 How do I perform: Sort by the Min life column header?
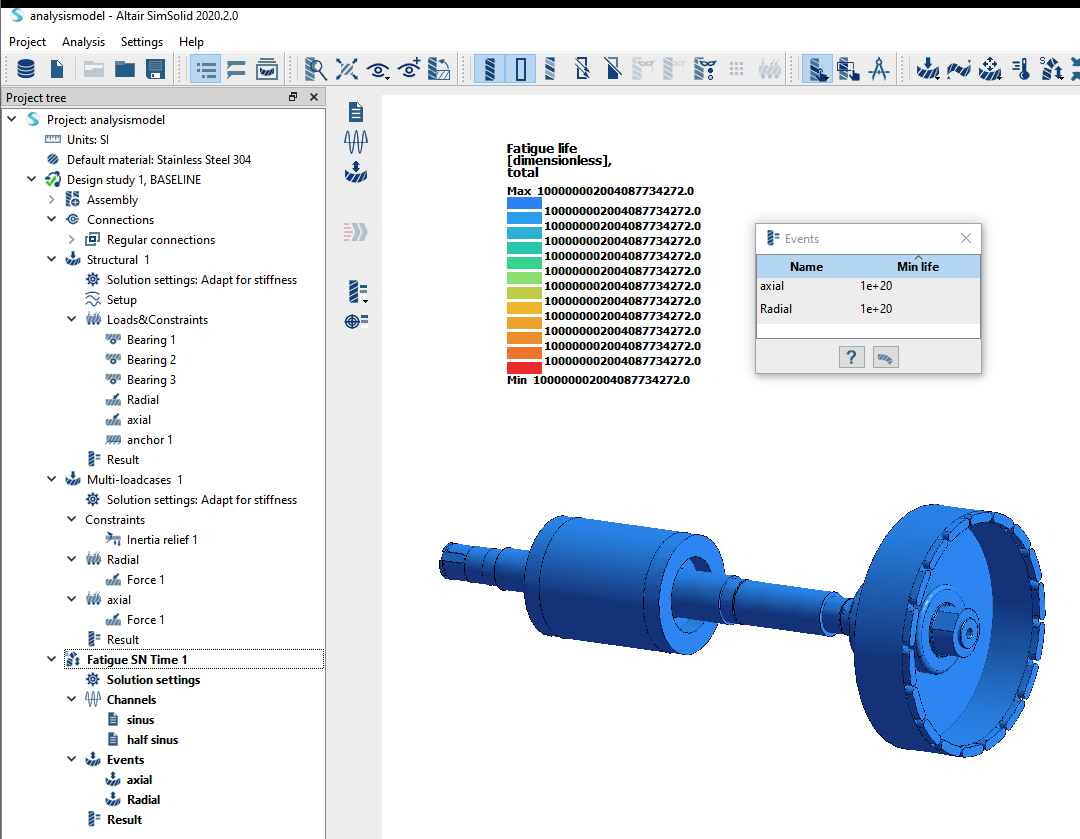pyautogui.click(x=917, y=267)
